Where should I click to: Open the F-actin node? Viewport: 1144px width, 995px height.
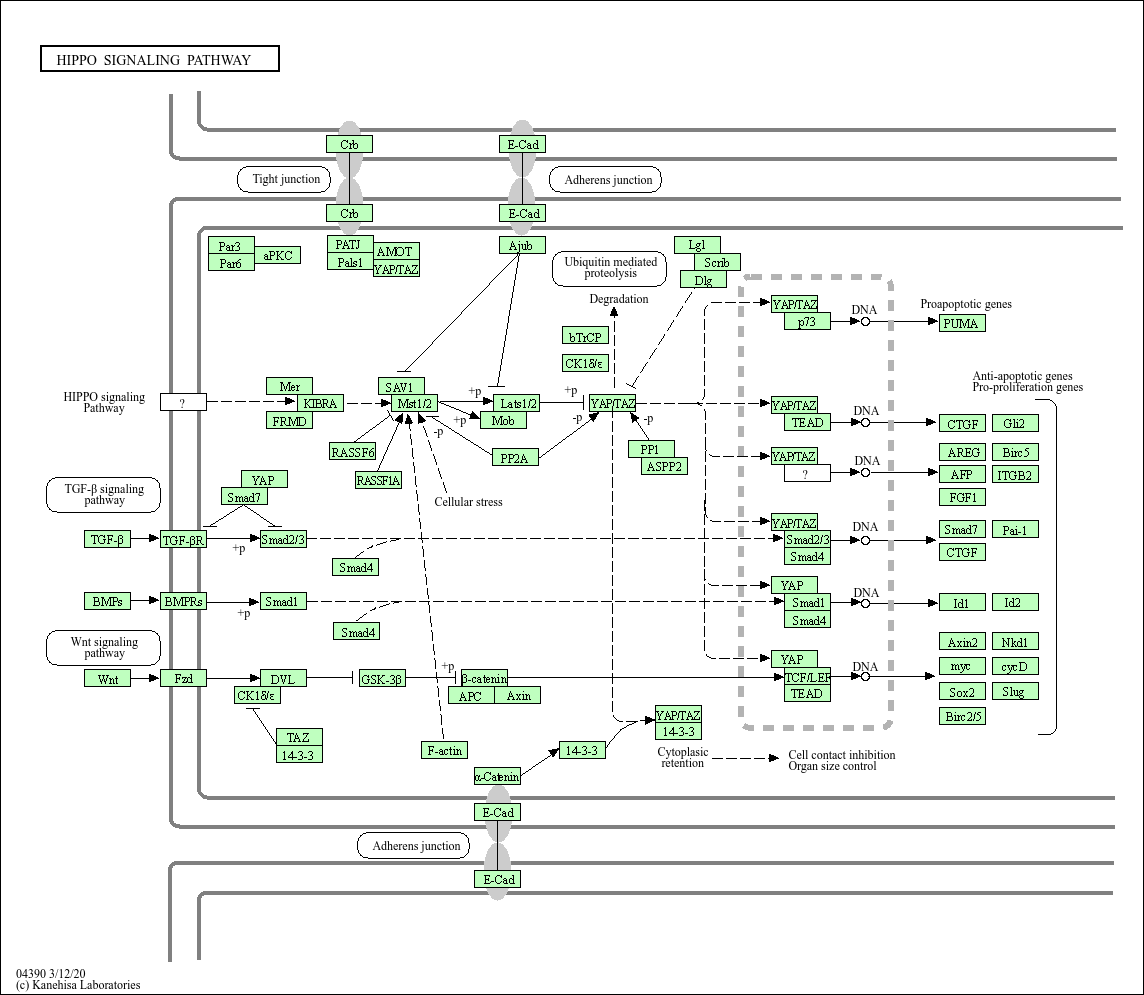(x=444, y=750)
